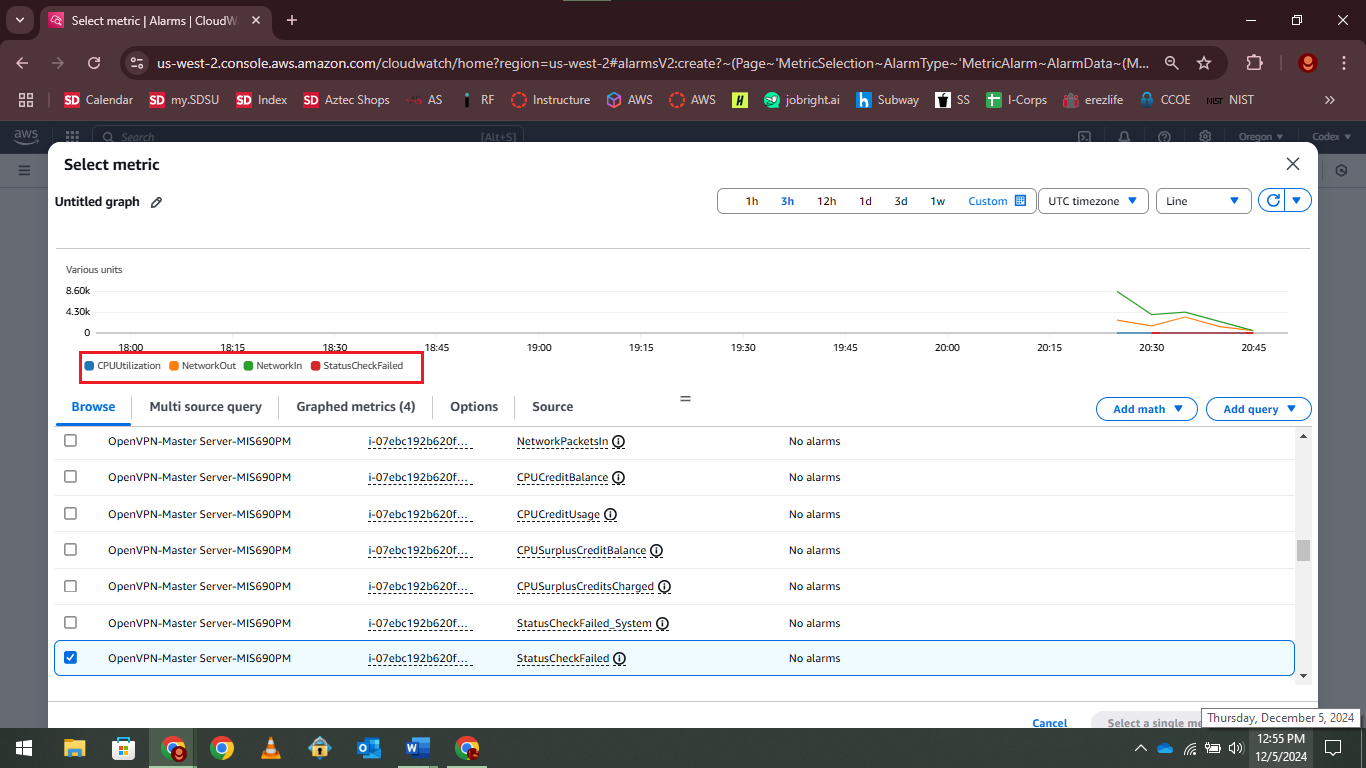The image size is (1366, 768).
Task: Open the Add query dropdown
Action: [x=1259, y=409]
